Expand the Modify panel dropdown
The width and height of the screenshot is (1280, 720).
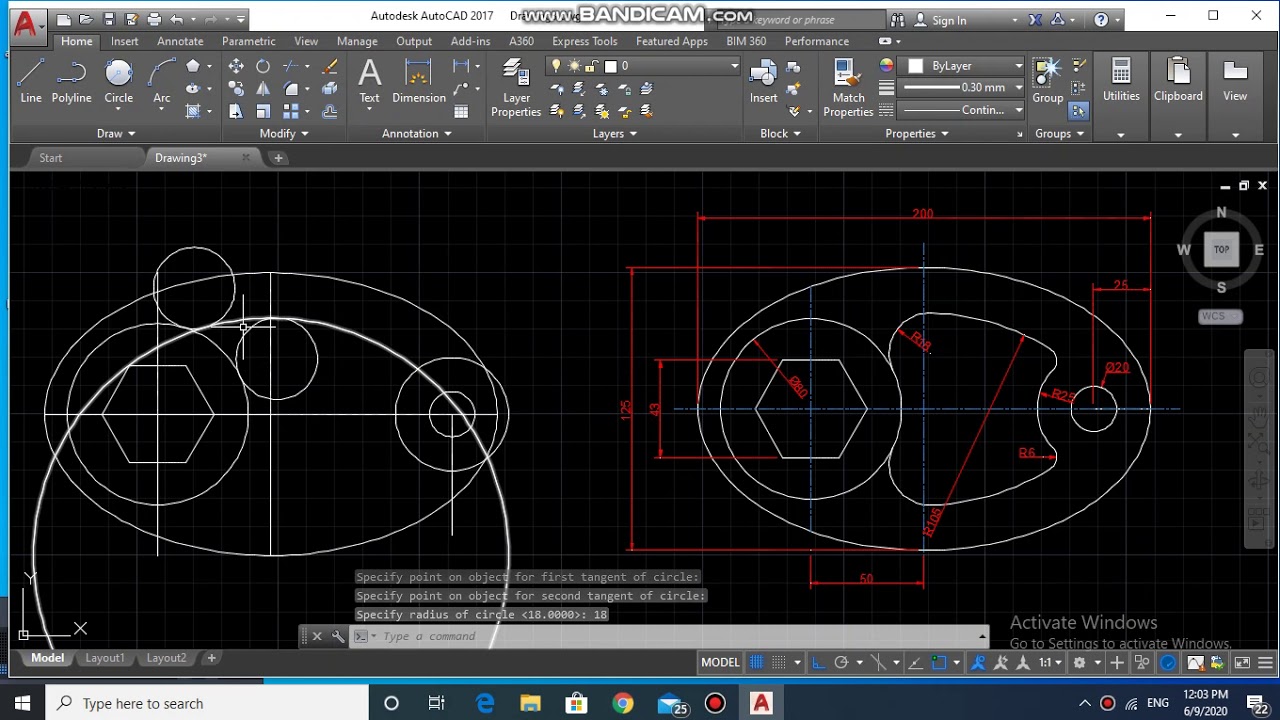coord(284,133)
